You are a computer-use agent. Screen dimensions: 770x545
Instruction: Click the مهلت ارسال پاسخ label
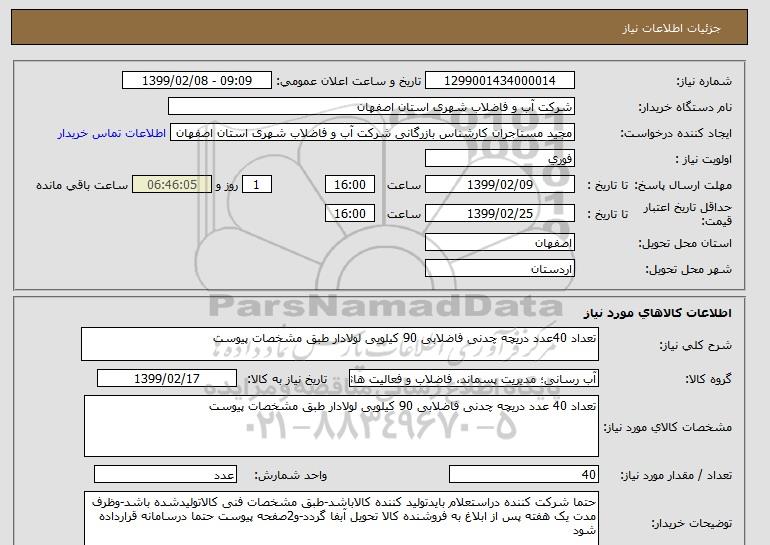point(684,185)
